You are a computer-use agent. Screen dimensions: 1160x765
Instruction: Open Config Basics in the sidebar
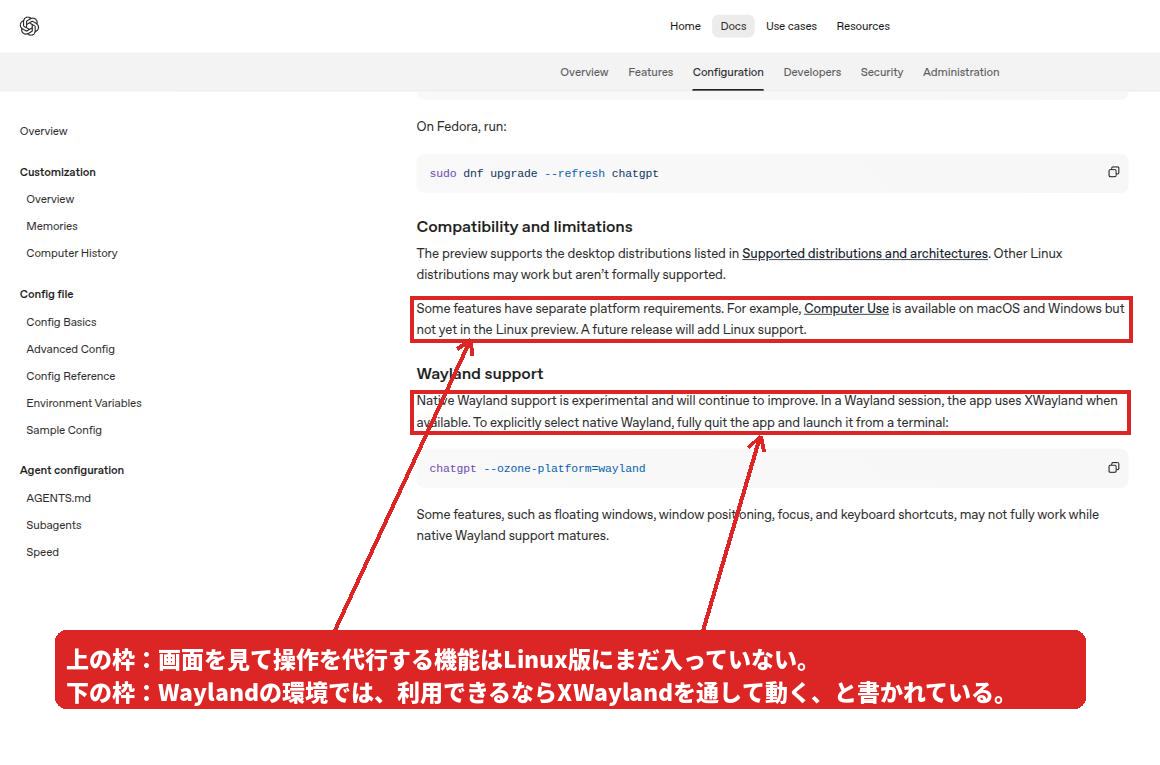(x=61, y=322)
